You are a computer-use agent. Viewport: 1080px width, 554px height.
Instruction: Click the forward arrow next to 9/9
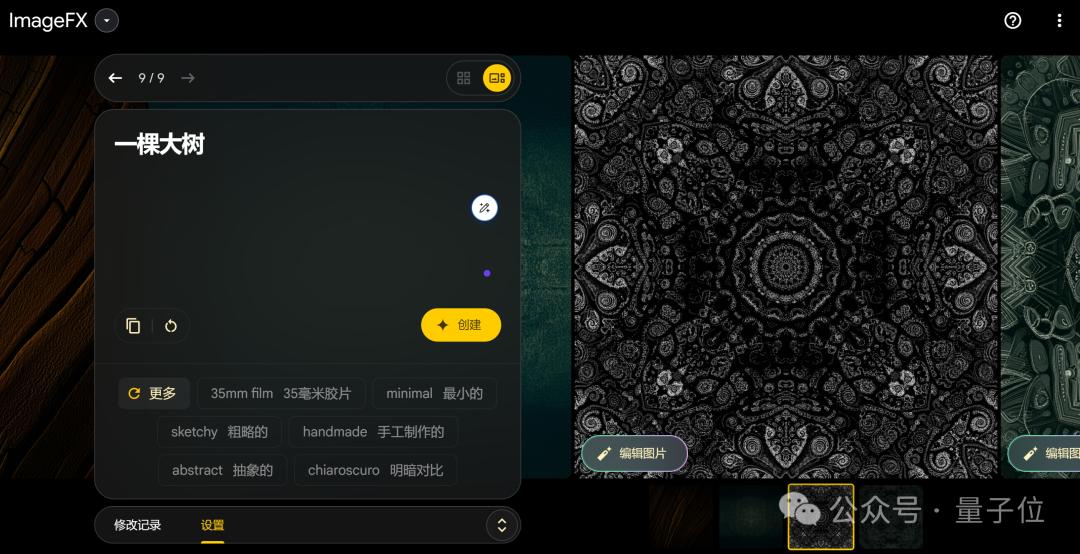tap(188, 78)
